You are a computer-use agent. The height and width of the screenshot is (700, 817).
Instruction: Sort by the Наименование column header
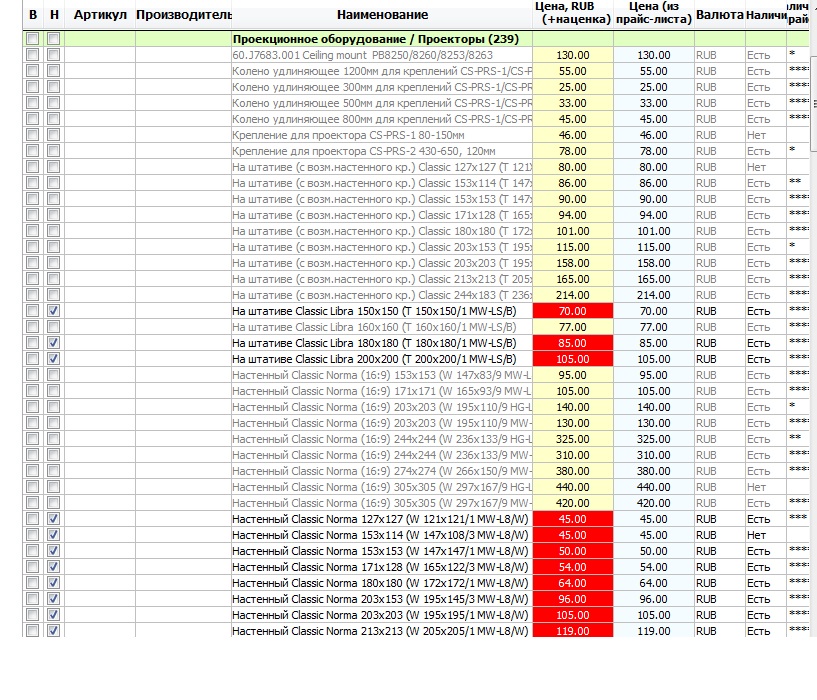click(x=382, y=15)
